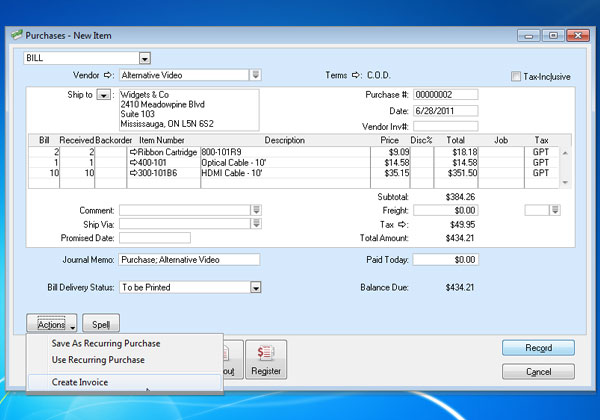Open the BILL type dropdown
Screen dimensions: 600x420
coord(145,58)
